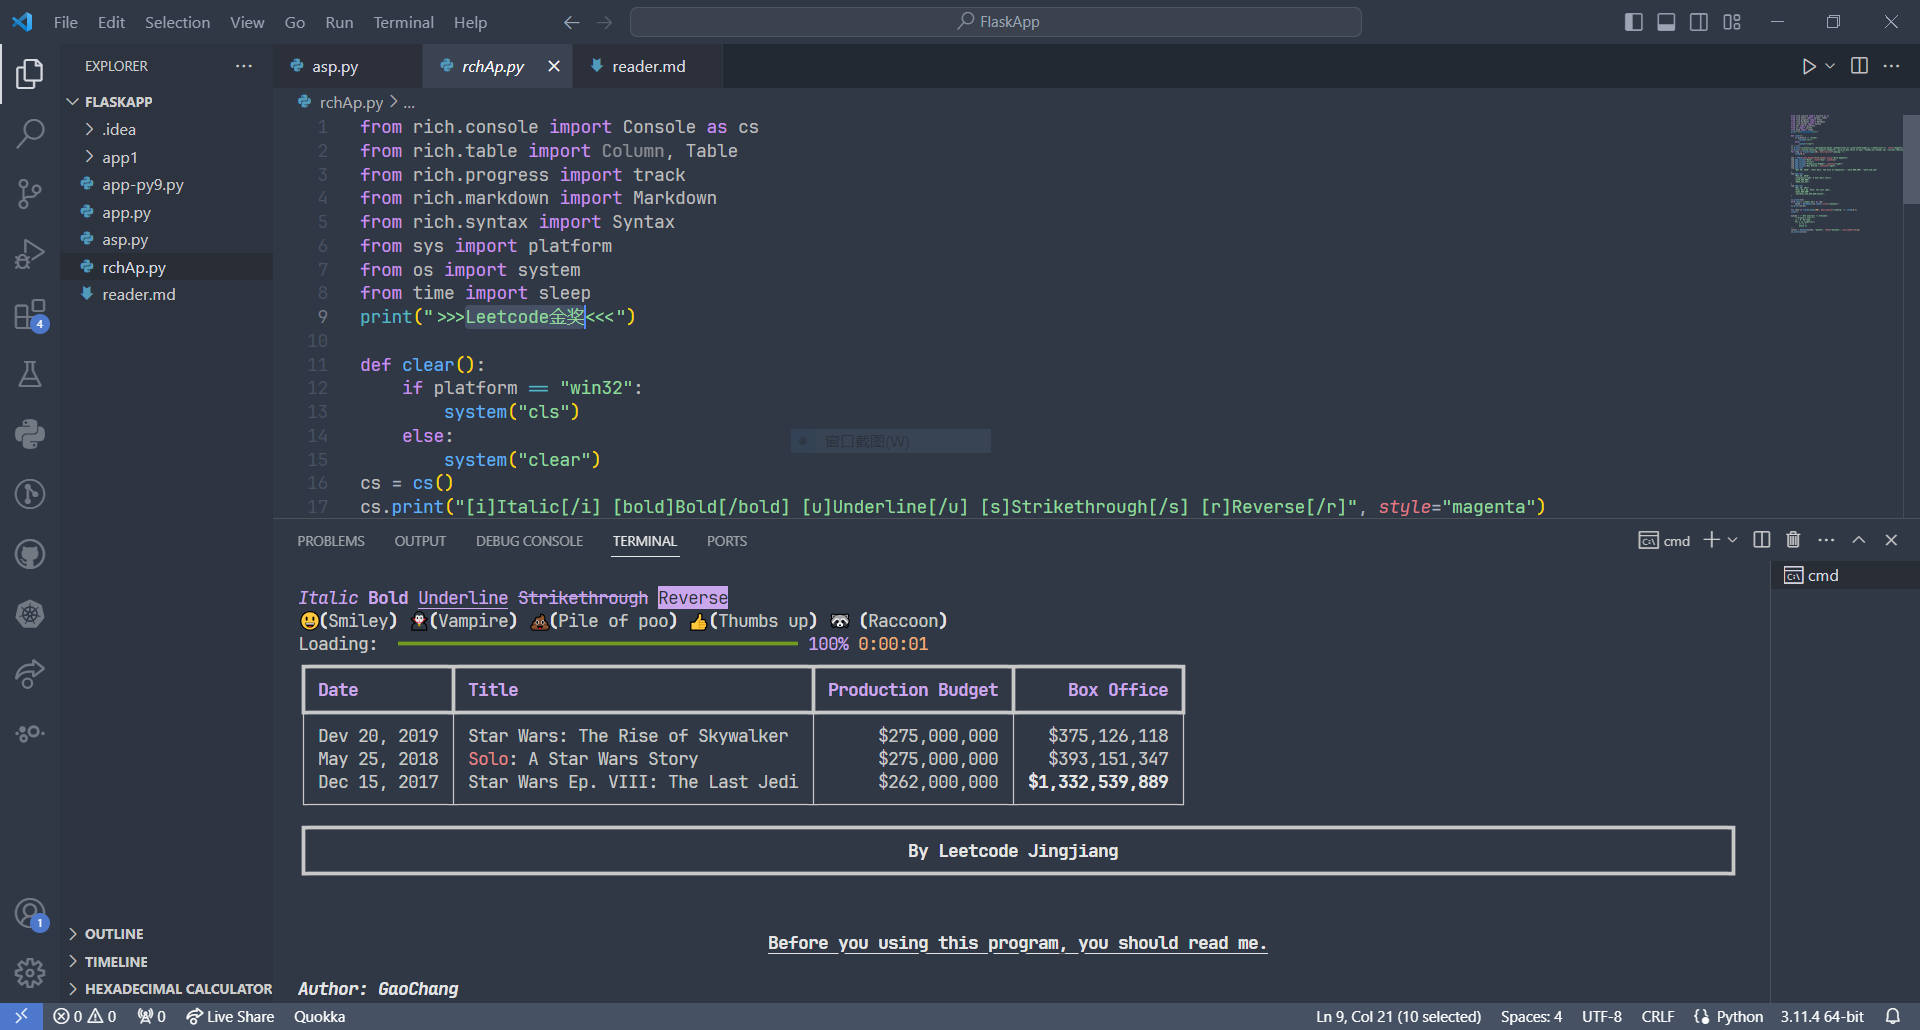Open the Live Share arrow icon in activity bar
Screen dimensions: 1920x1030
(x=30, y=674)
